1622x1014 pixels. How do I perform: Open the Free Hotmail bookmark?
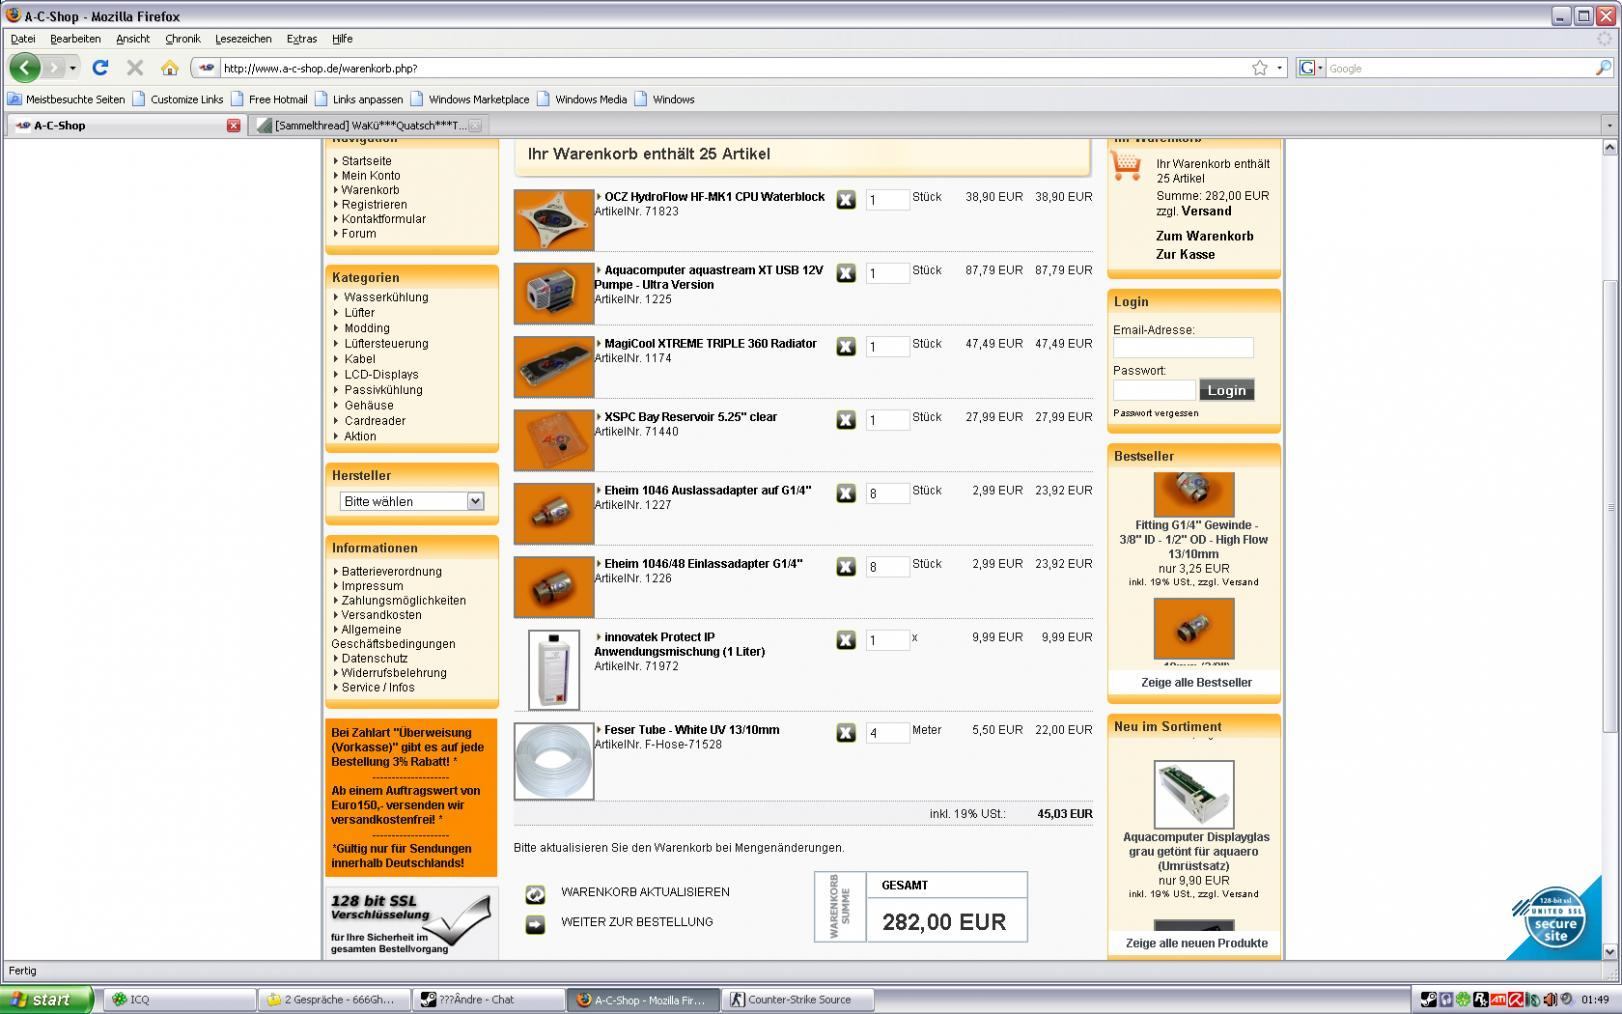click(269, 99)
